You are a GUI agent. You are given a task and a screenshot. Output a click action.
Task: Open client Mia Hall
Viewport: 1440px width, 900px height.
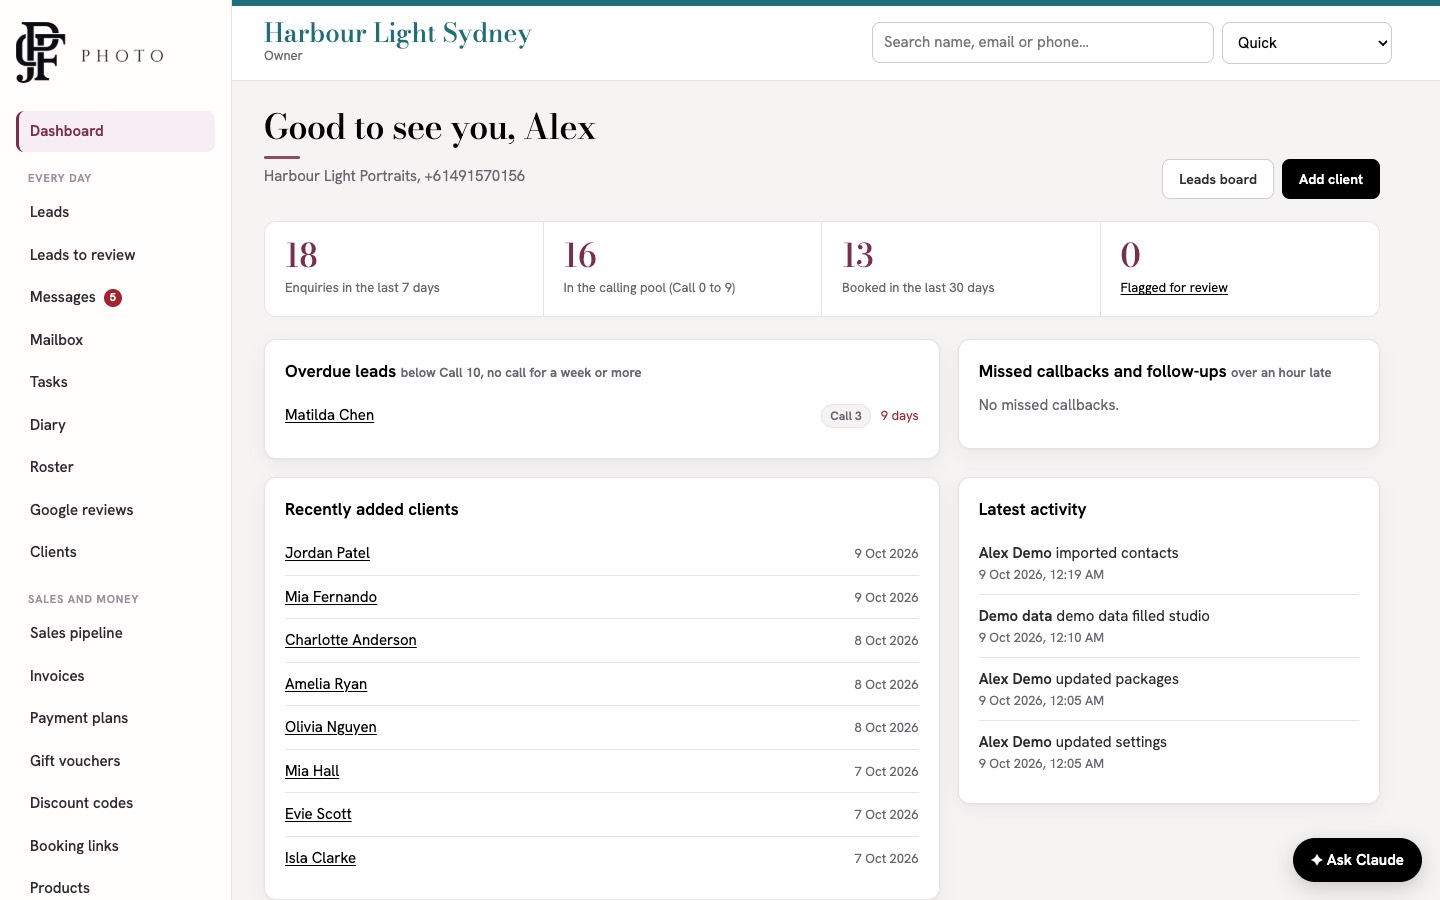coord(312,771)
